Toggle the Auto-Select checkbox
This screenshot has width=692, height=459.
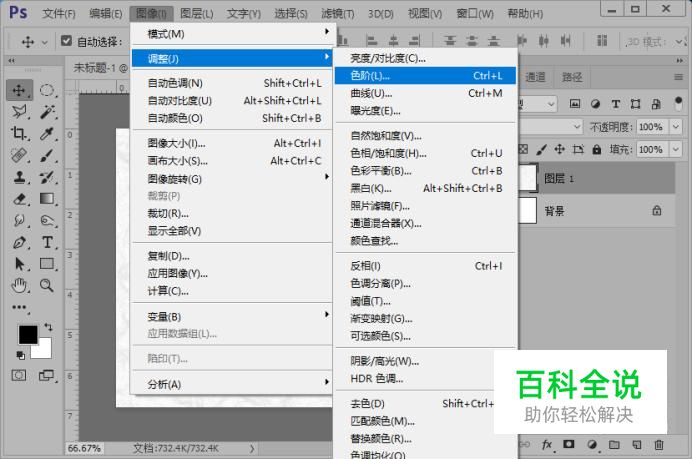[66, 41]
